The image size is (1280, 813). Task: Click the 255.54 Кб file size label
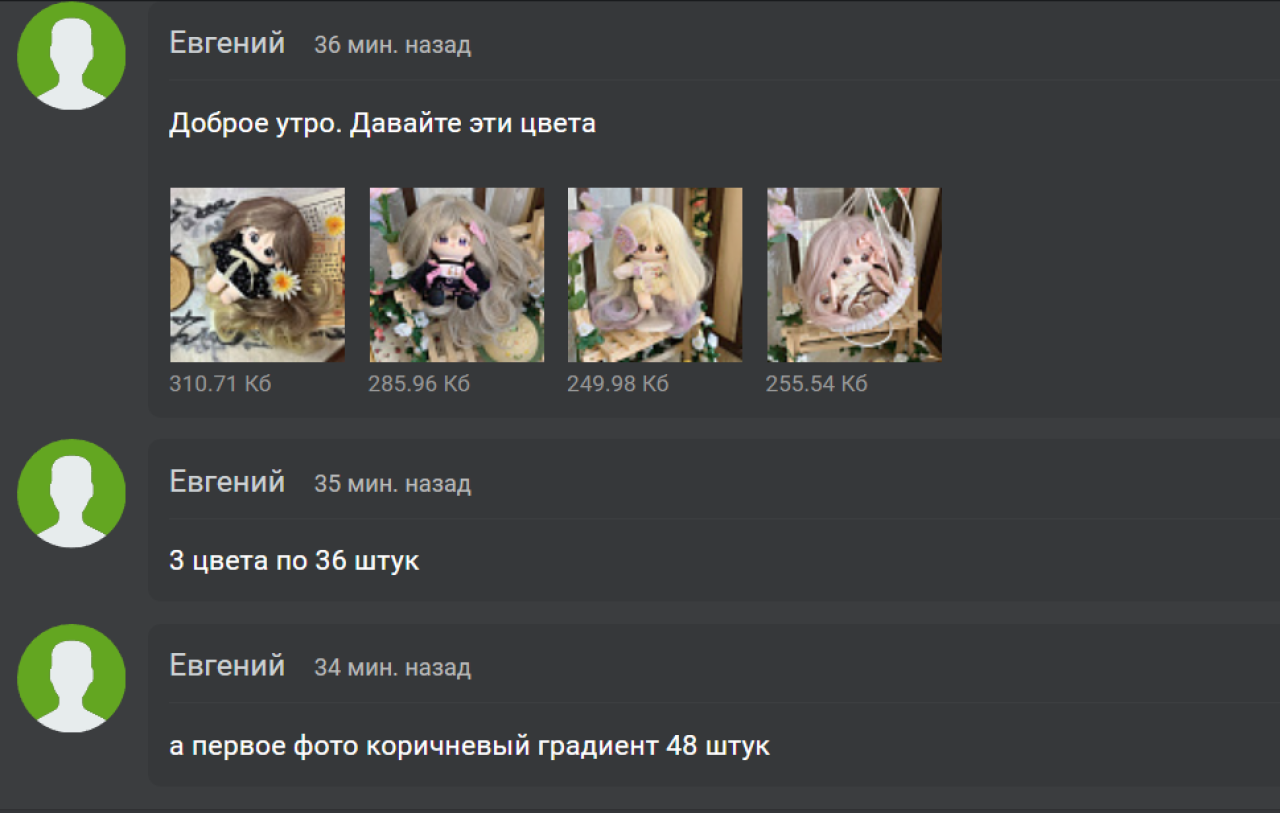[816, 384]
